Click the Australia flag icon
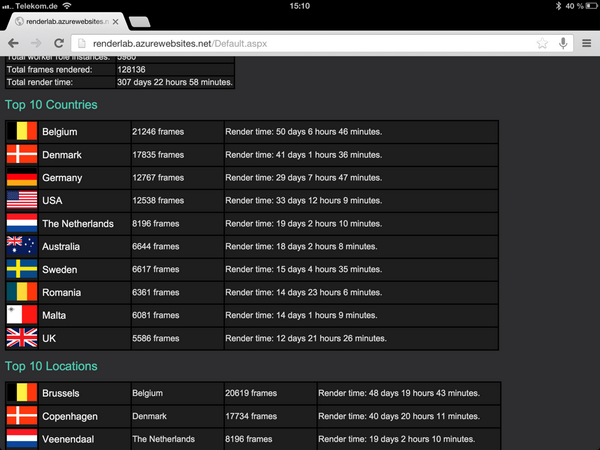600x450 pixels. click(22, 246)
